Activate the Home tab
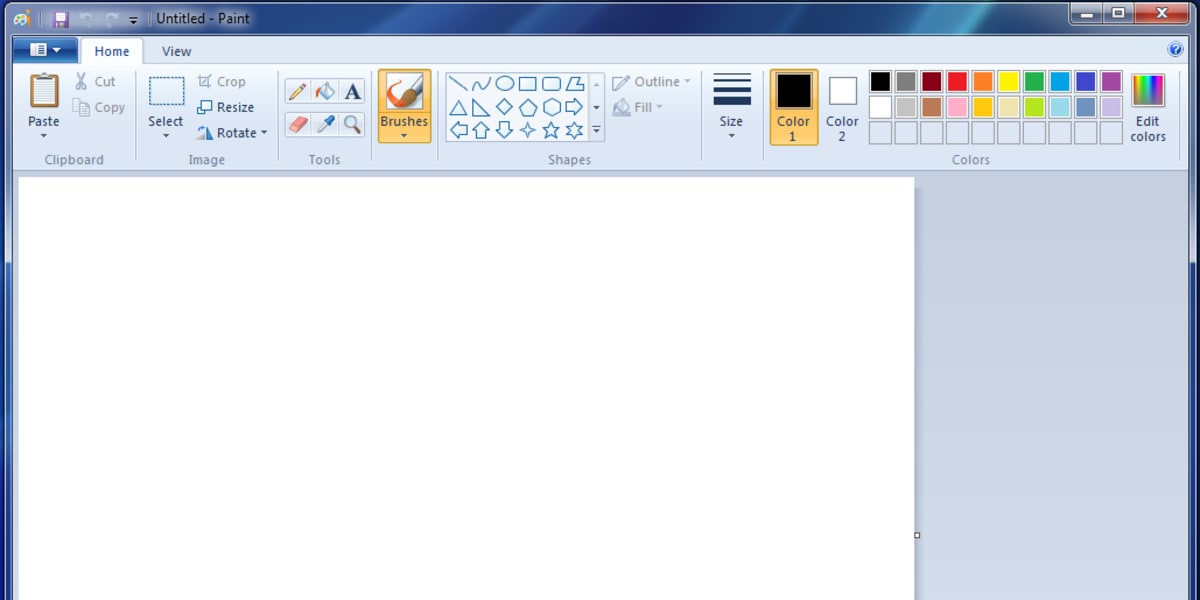 point(111,51)
